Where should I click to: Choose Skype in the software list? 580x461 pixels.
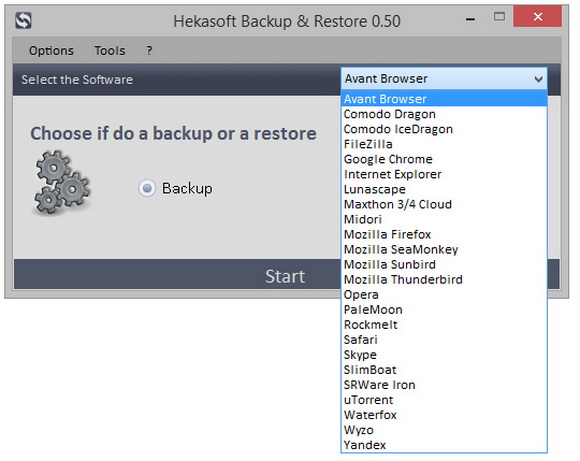(x=444, y=354)
